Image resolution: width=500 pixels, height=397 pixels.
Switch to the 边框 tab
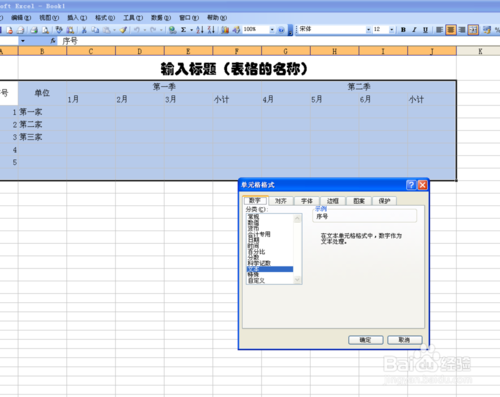[333, 201]
